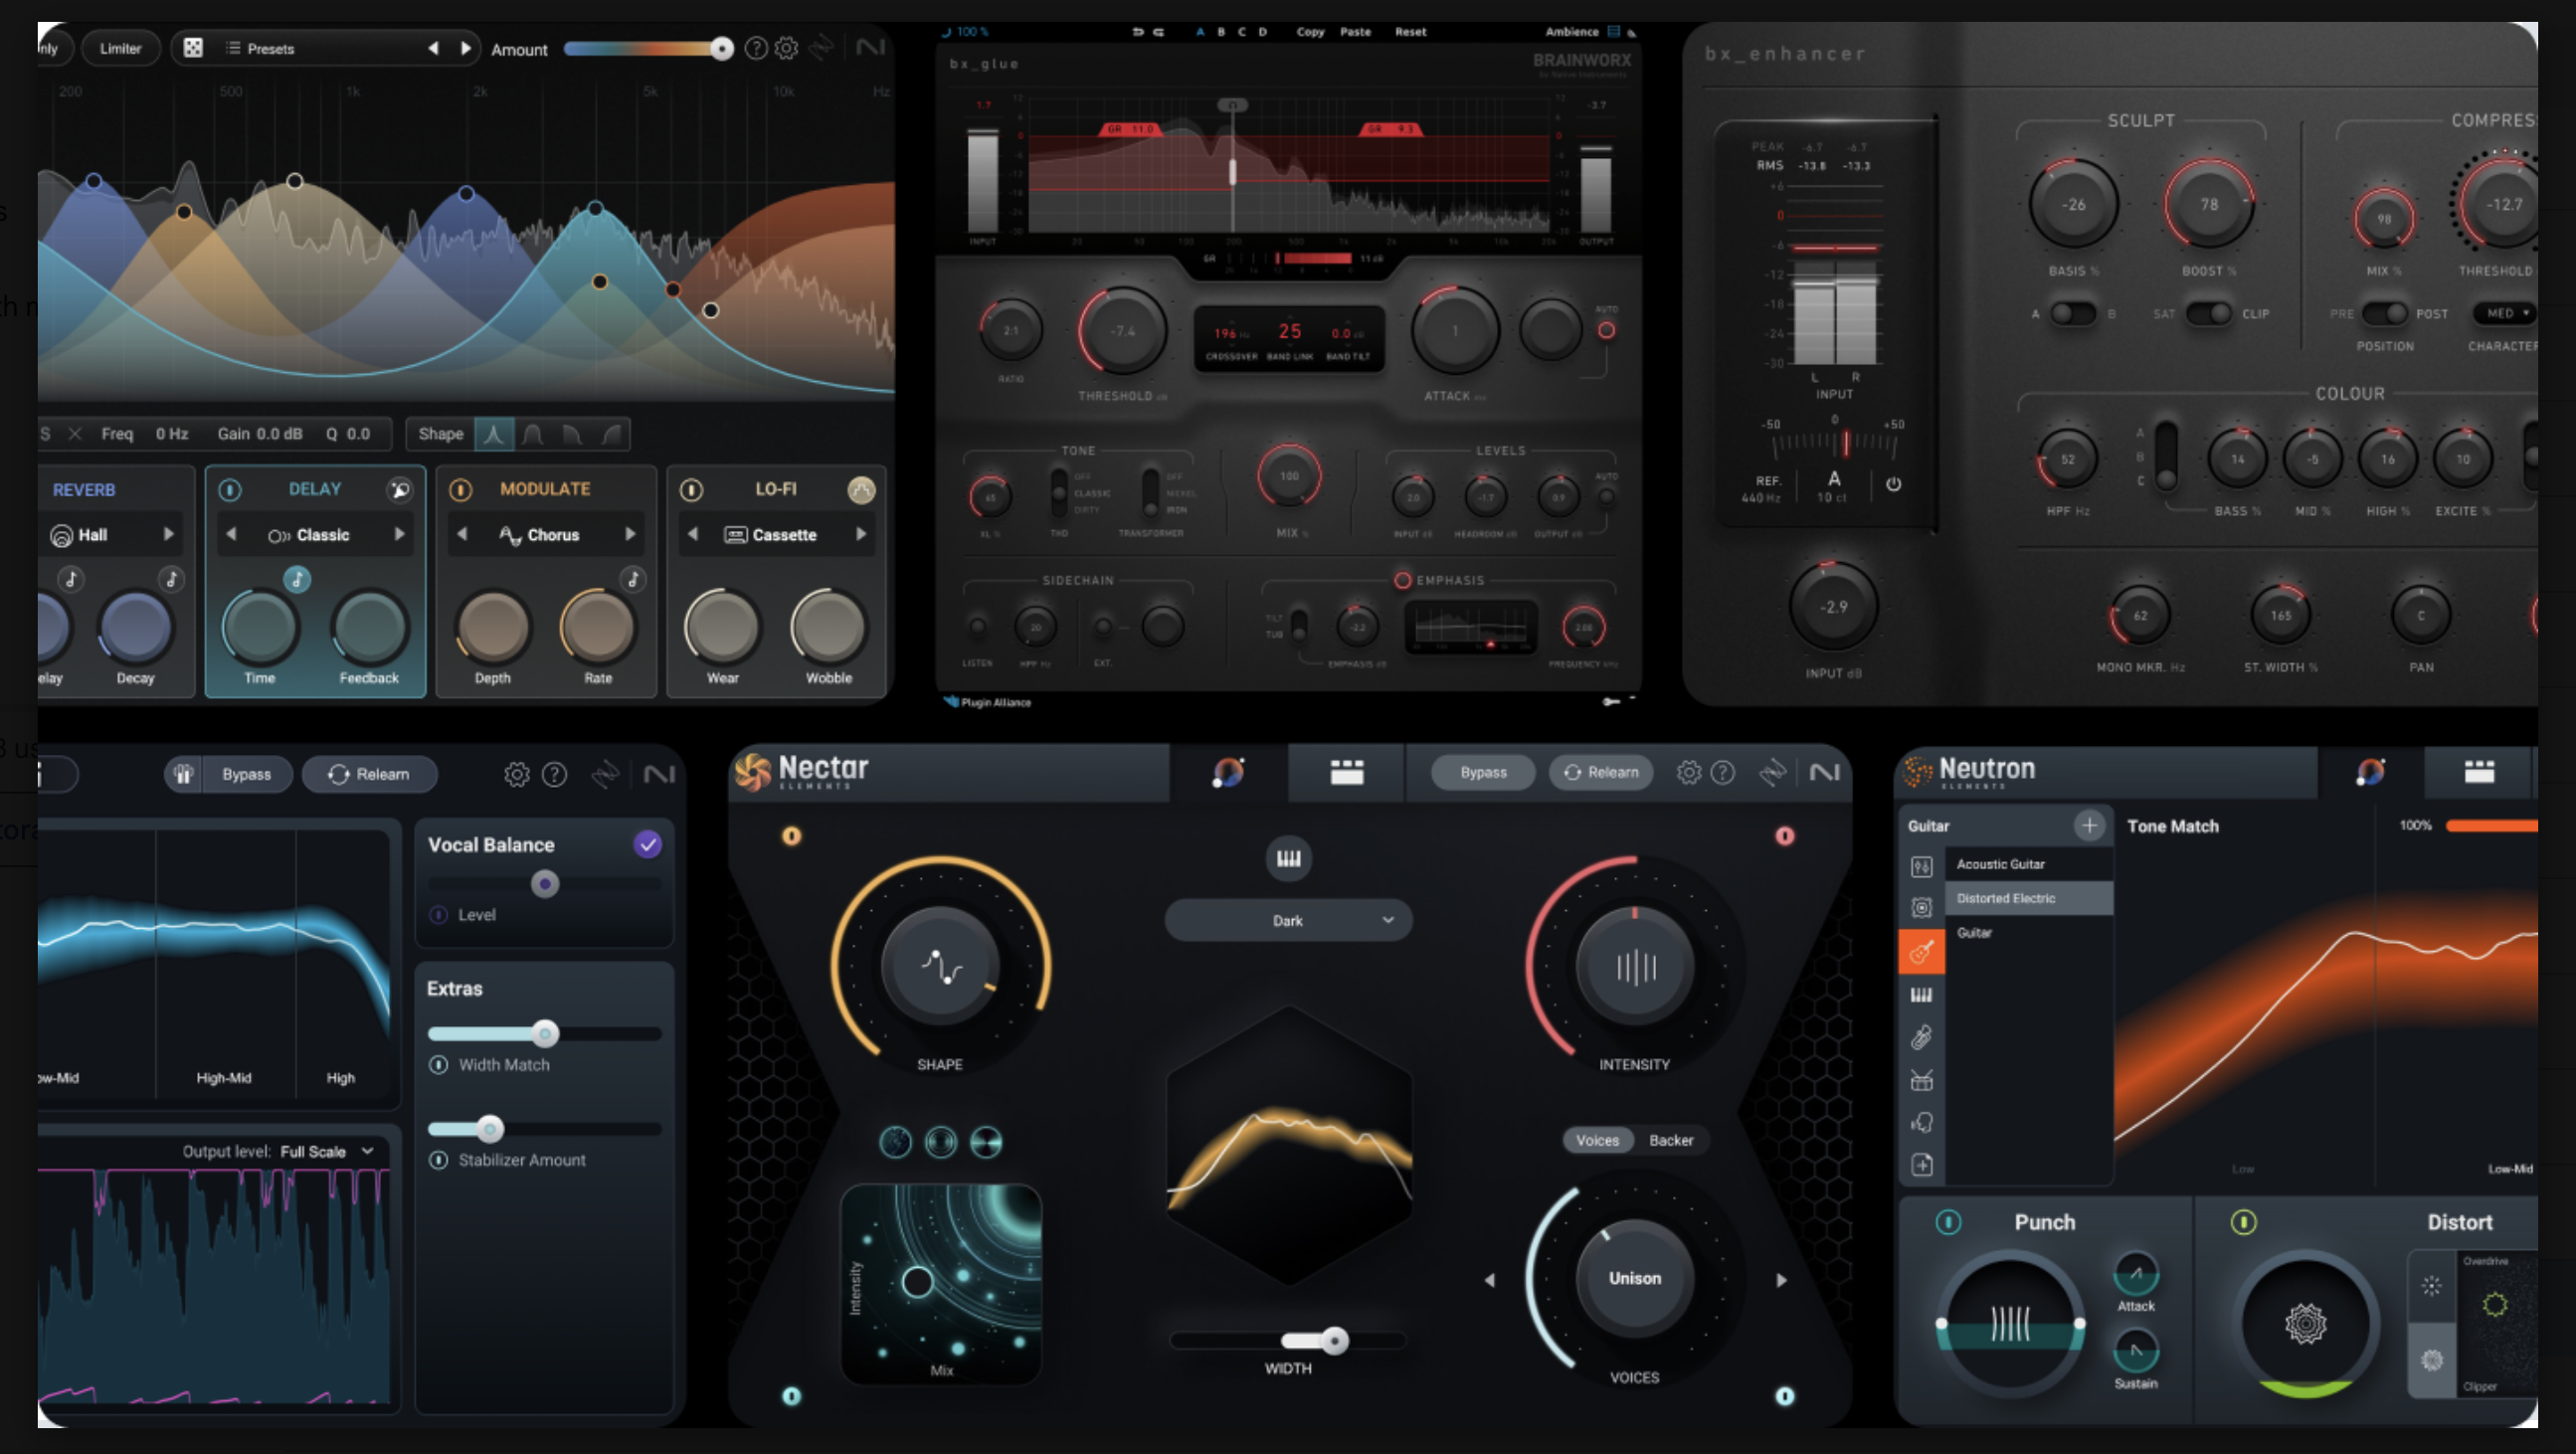This screenshot has height=1454, width=2576.
Task: Select guitar instrument icon in Neutron sidebar
Action: pyautogui.click(x=1921, y=951)
